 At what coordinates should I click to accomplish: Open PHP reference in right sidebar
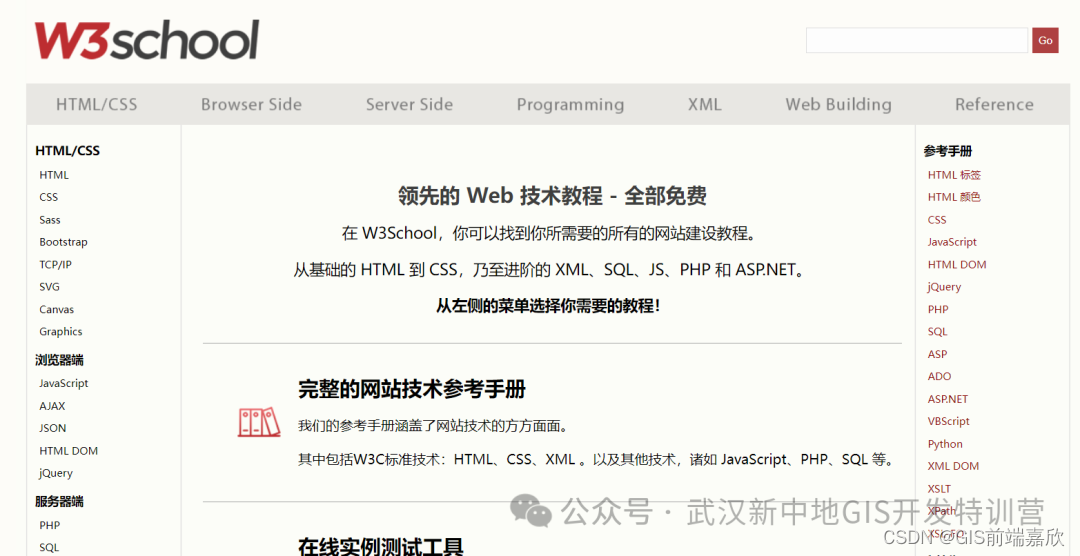click(938, 309)
